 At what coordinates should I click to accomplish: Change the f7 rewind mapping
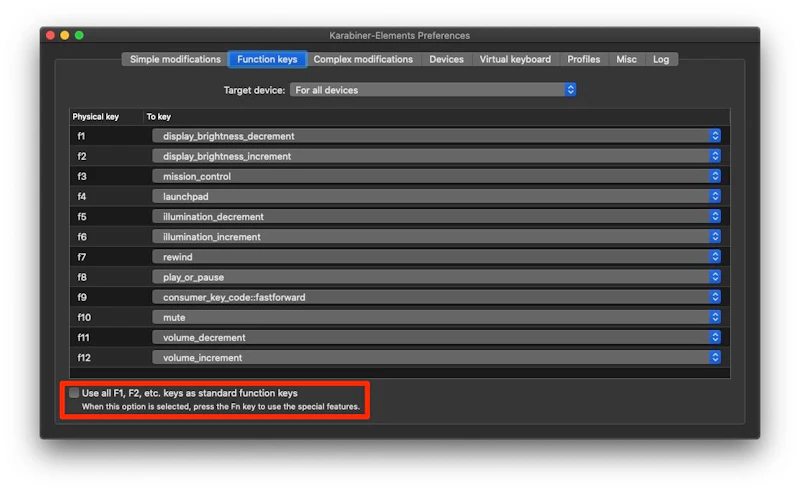point(436,257)
